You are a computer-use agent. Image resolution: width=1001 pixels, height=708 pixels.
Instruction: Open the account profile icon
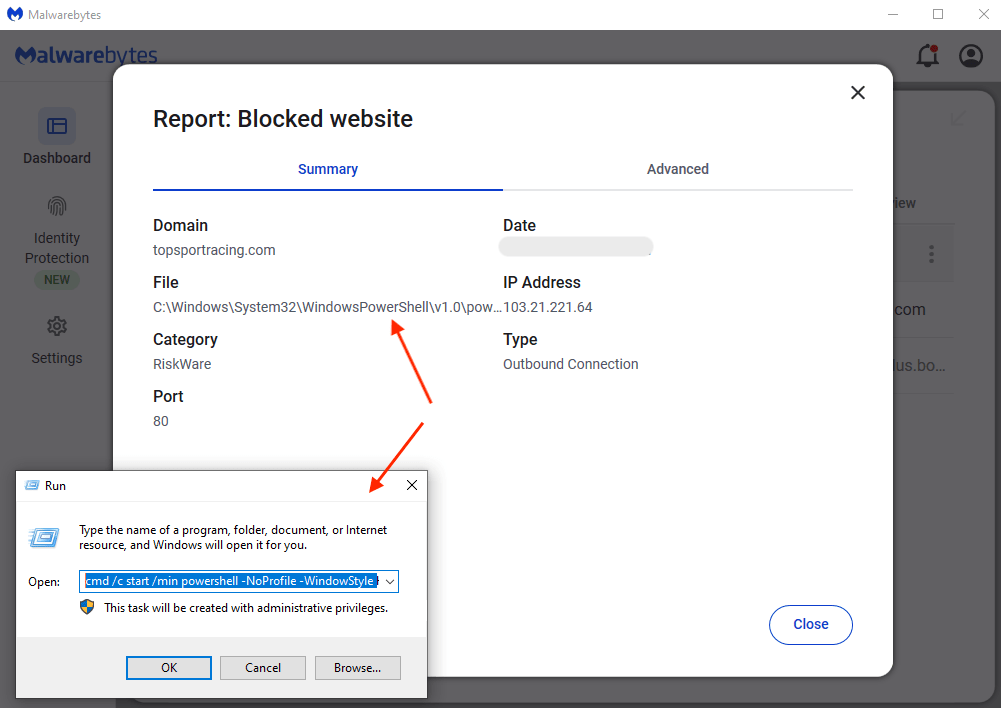971,56
